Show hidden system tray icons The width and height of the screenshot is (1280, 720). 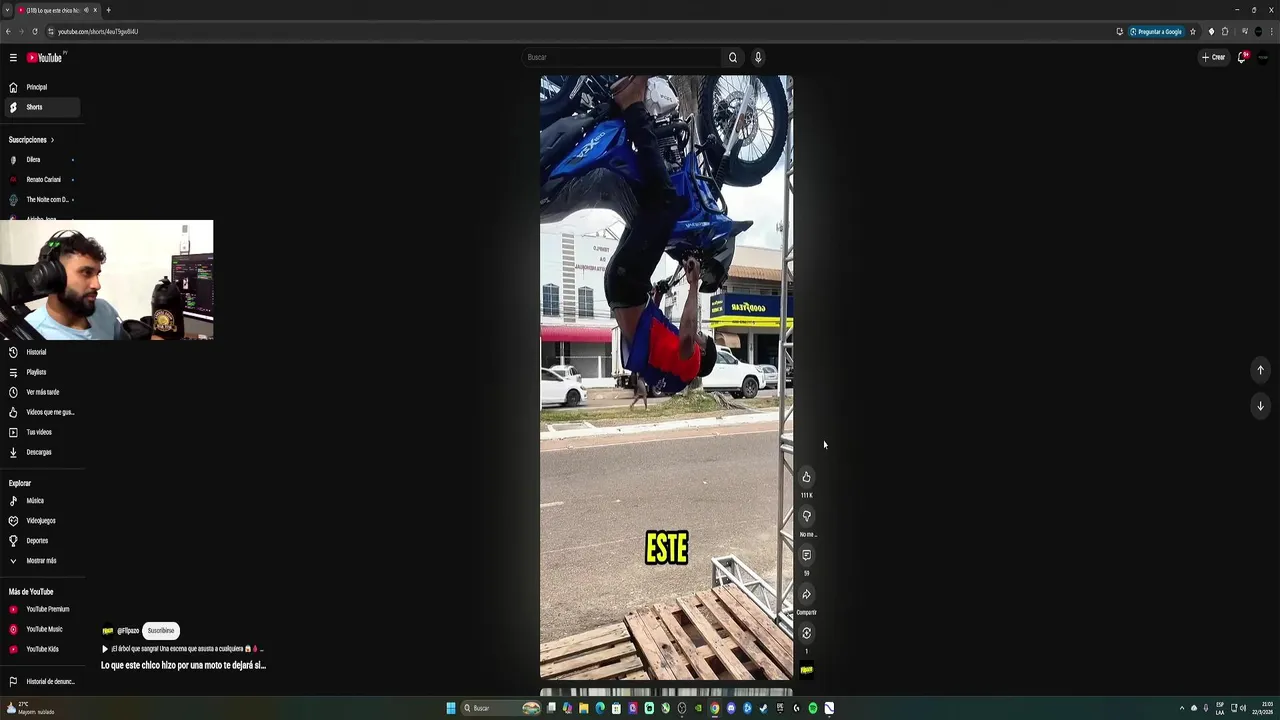tap(1182, 708)
